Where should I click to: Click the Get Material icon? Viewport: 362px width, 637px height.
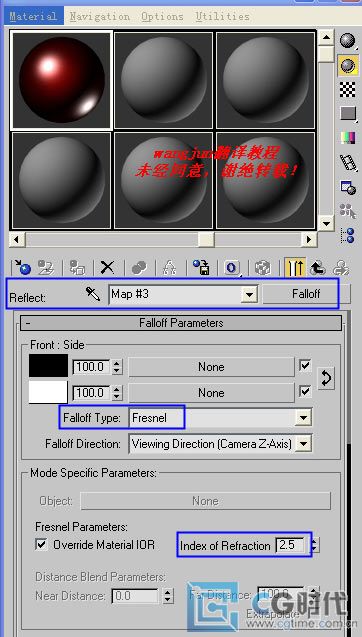click(22, 268)
